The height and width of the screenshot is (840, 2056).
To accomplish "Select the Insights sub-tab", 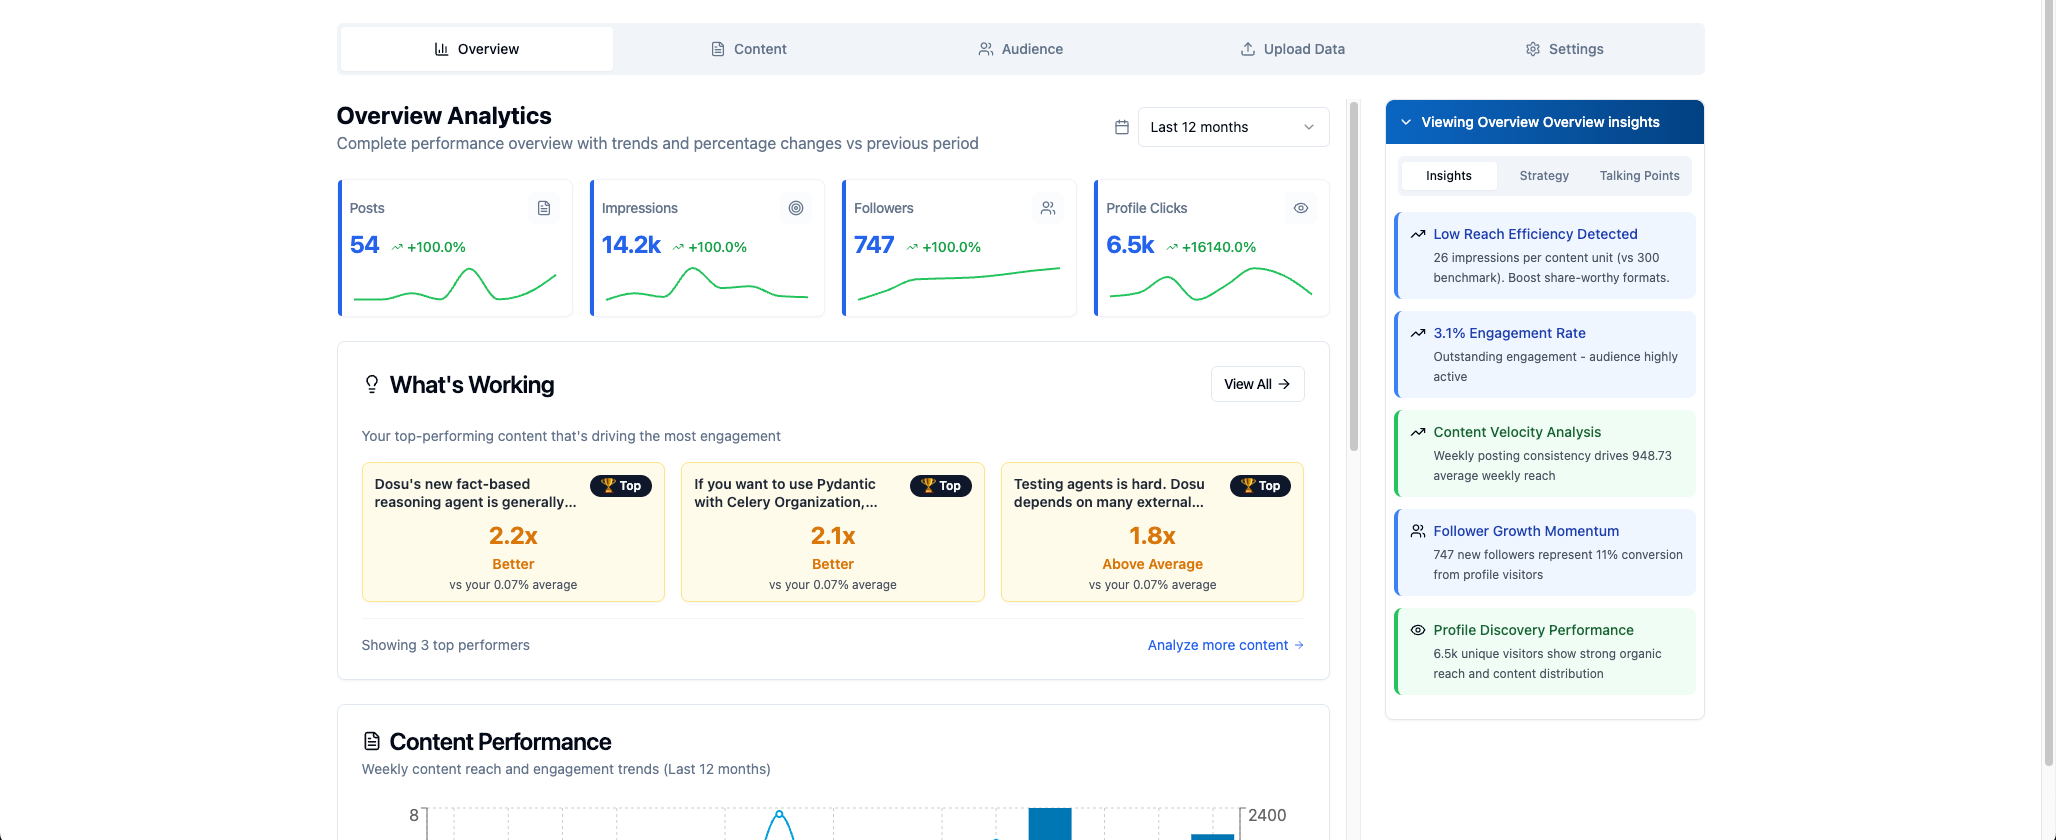I will 1448,176.
